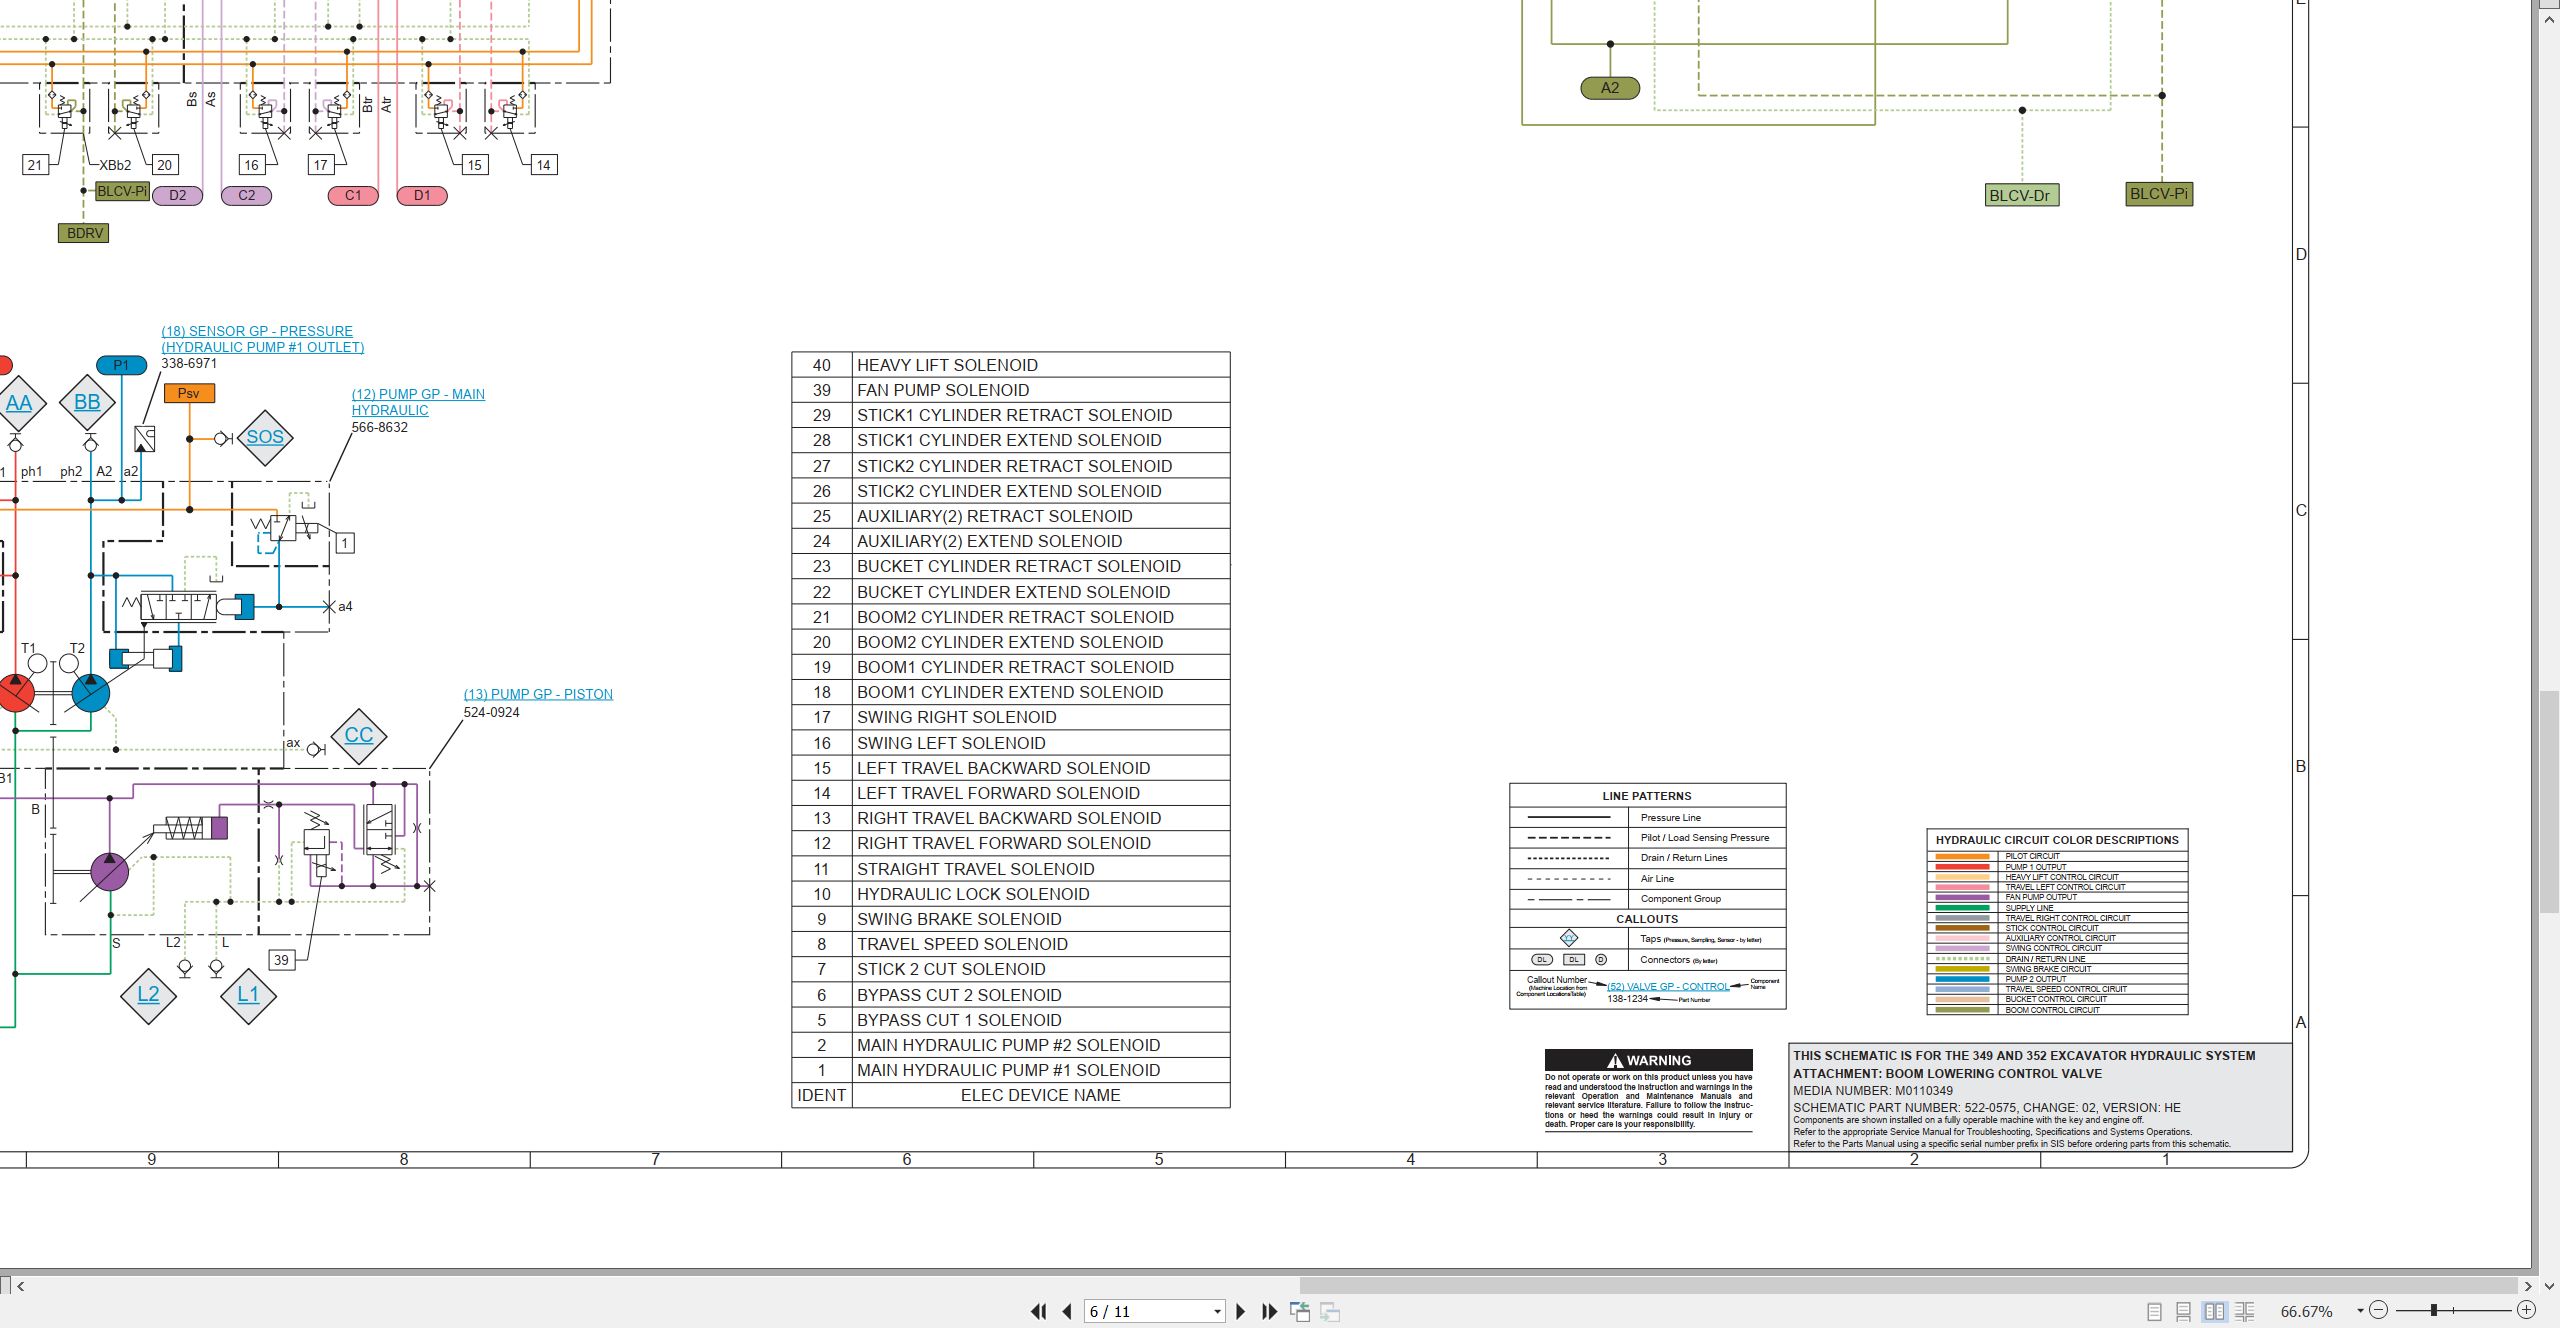Viewport: 2560px width, 1328px height.
Task: Click the zoom in plus button
Action: [2526, 1310]
